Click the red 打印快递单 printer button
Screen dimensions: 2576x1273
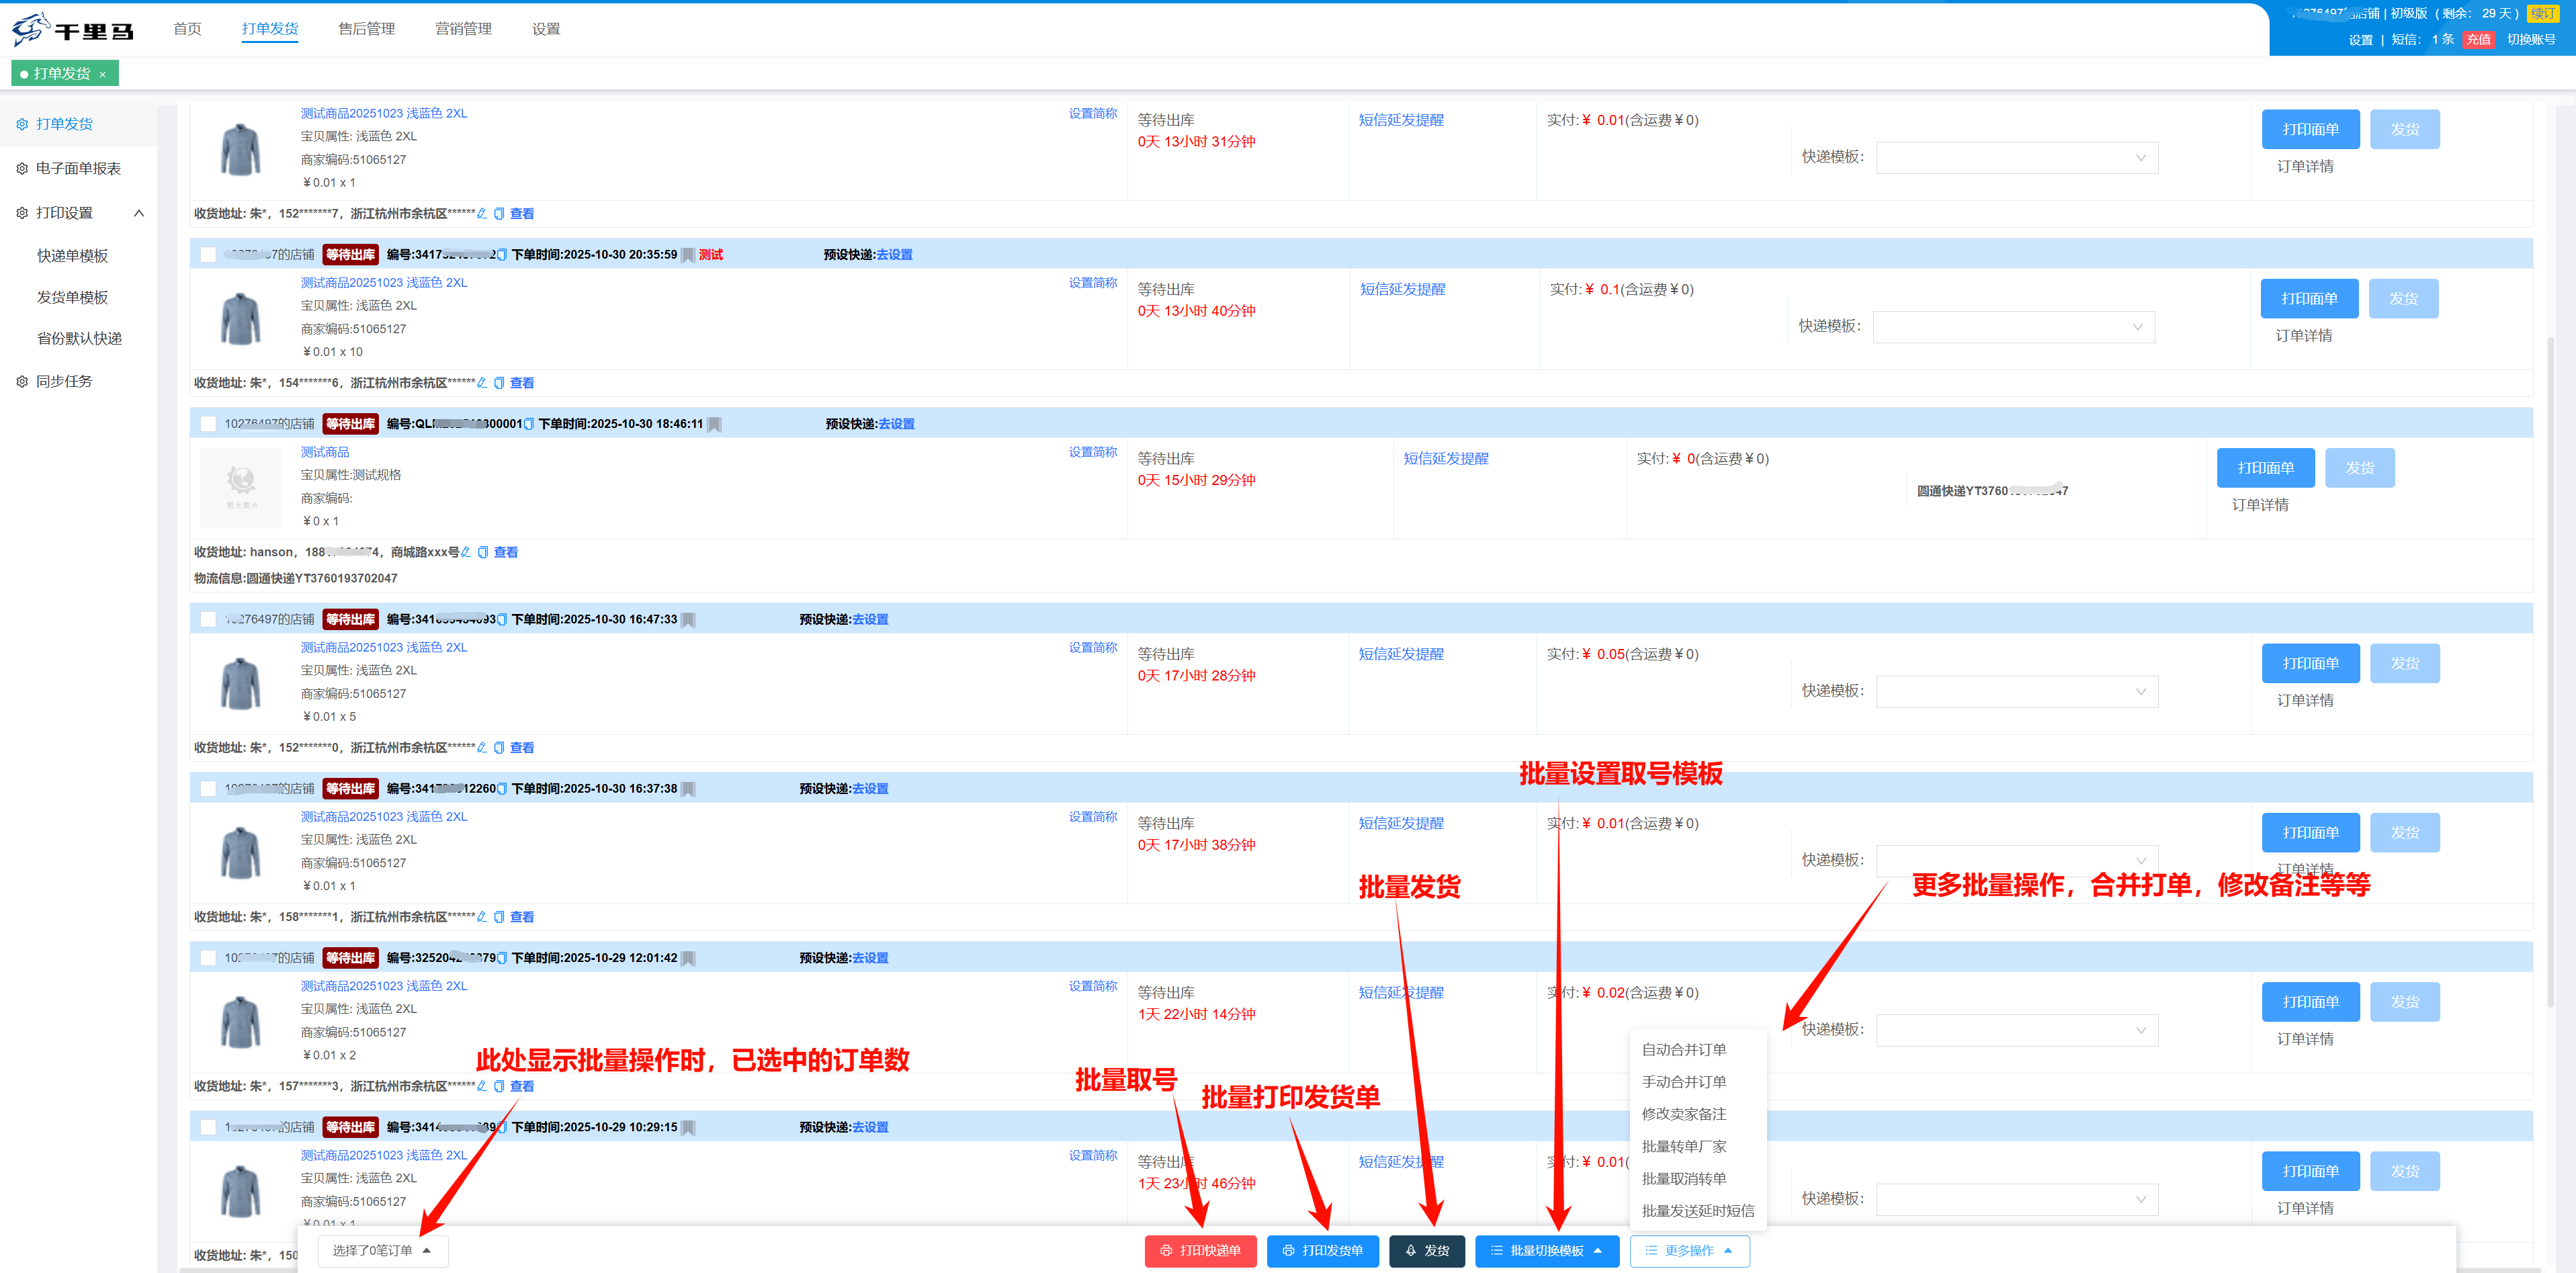tap(1199, 1250)
